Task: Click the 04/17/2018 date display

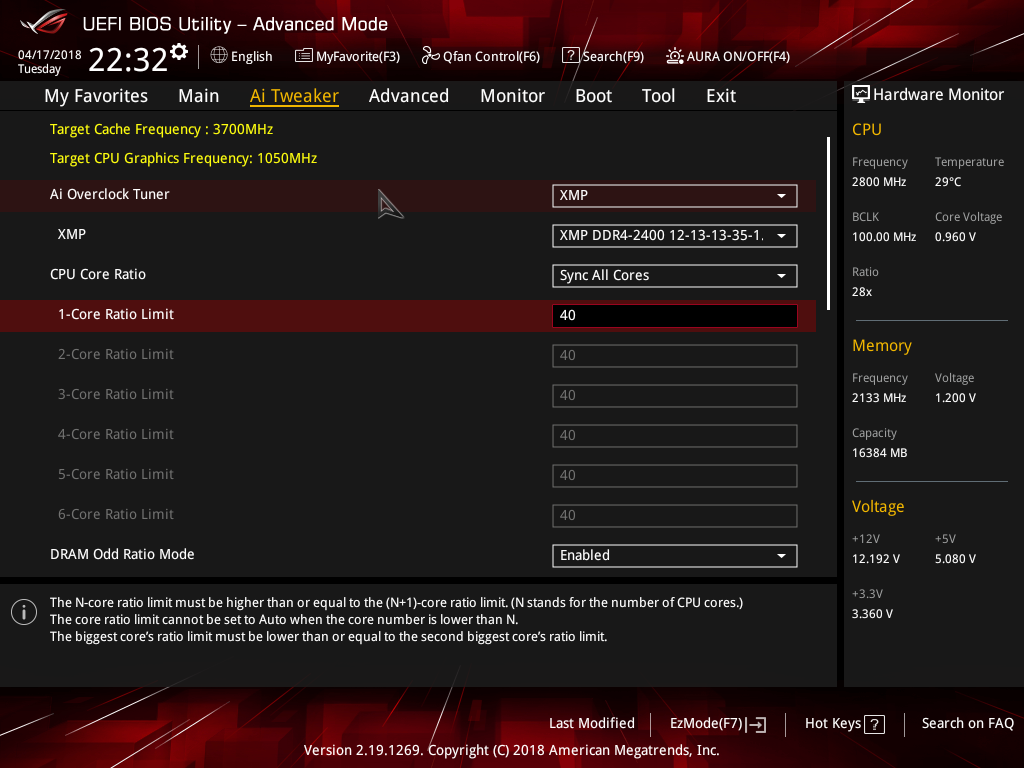Action: point(50,55)
